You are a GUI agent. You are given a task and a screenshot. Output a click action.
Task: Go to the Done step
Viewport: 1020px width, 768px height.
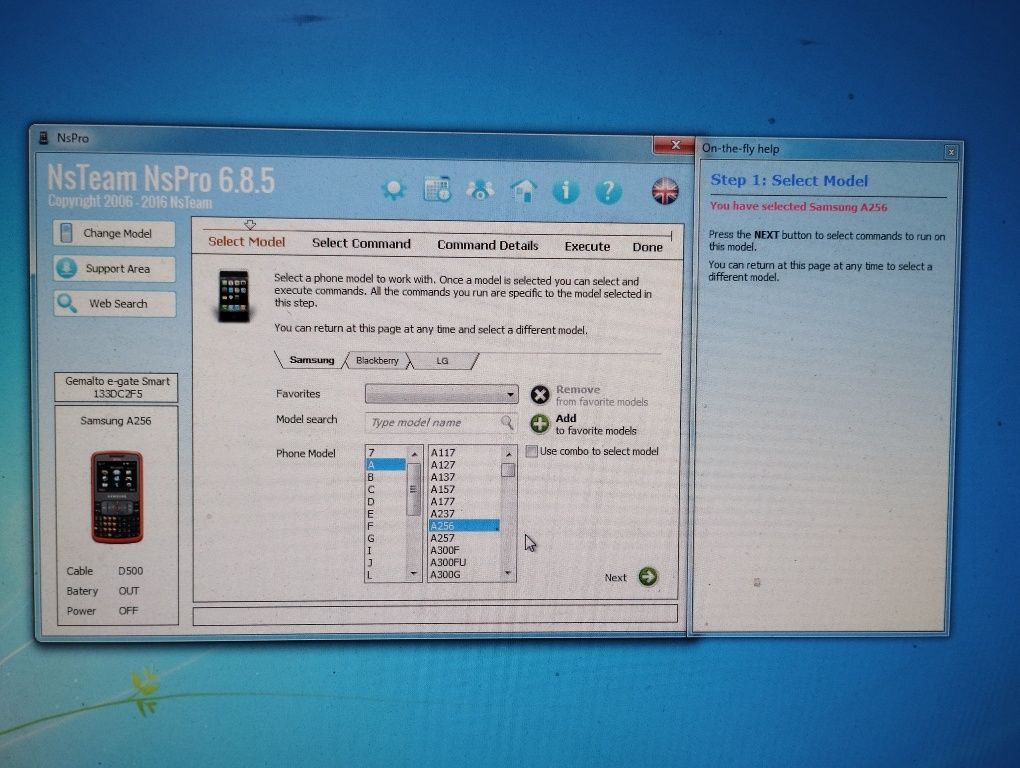click(x=647, y=247)
